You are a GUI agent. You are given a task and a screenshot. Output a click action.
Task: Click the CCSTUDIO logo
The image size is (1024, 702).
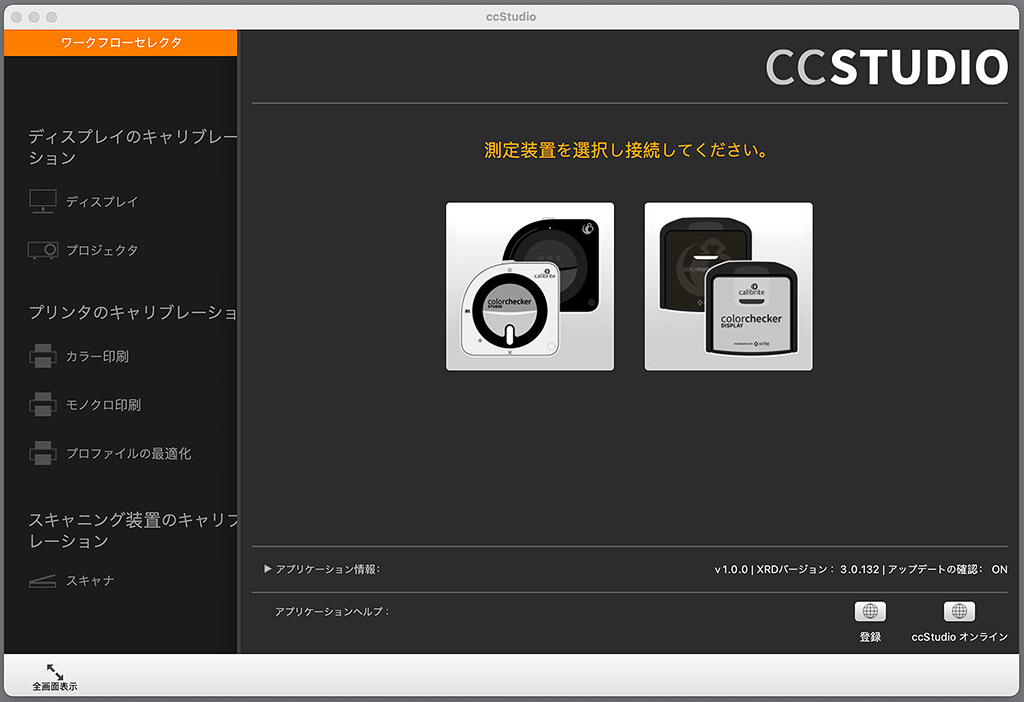click(887, 67)
